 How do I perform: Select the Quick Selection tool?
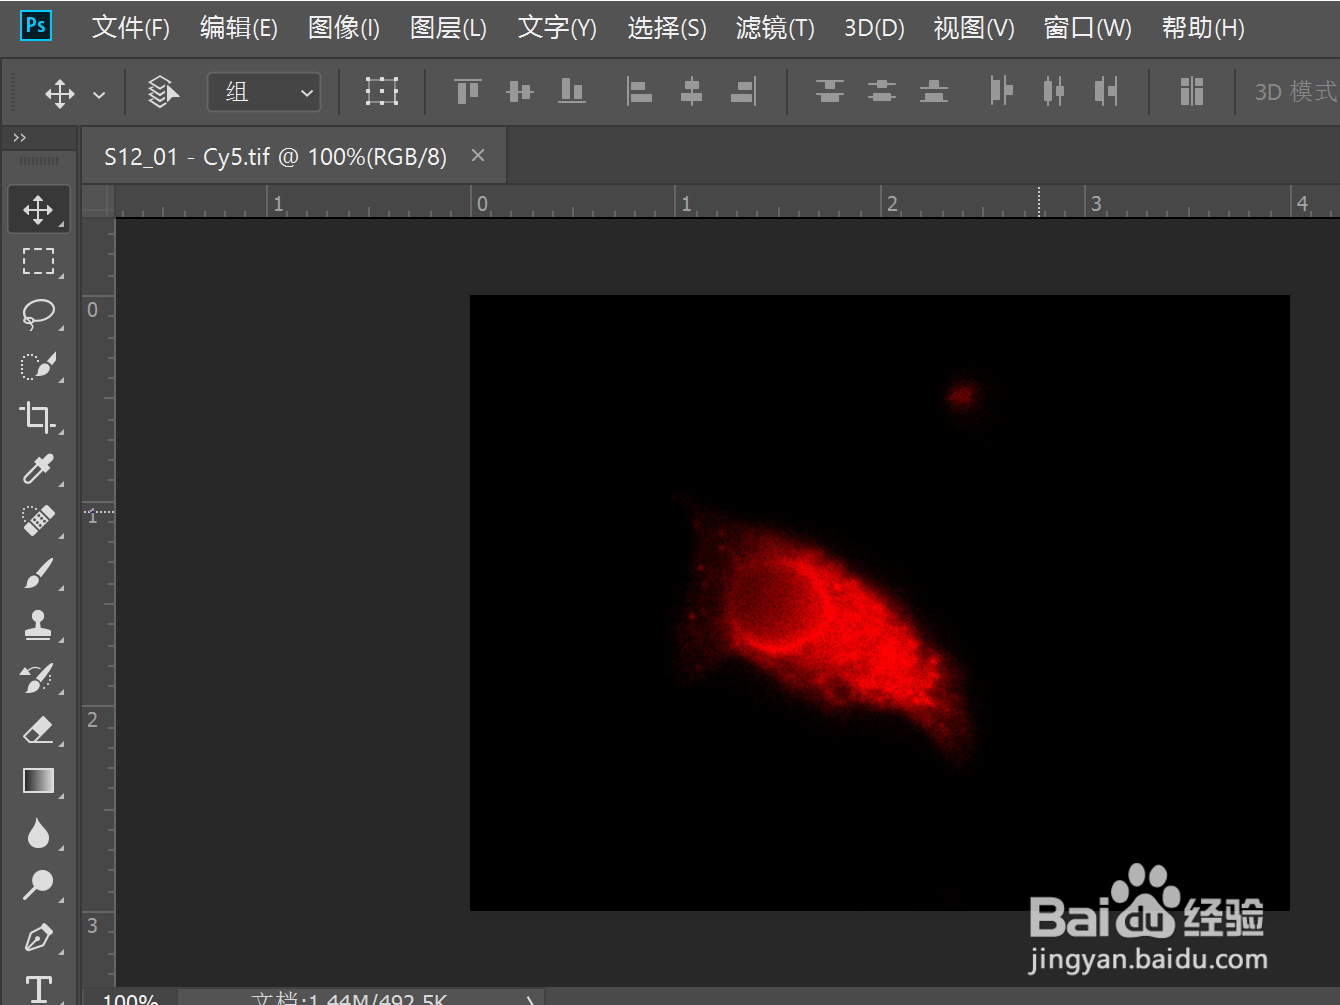click(38, 366)
